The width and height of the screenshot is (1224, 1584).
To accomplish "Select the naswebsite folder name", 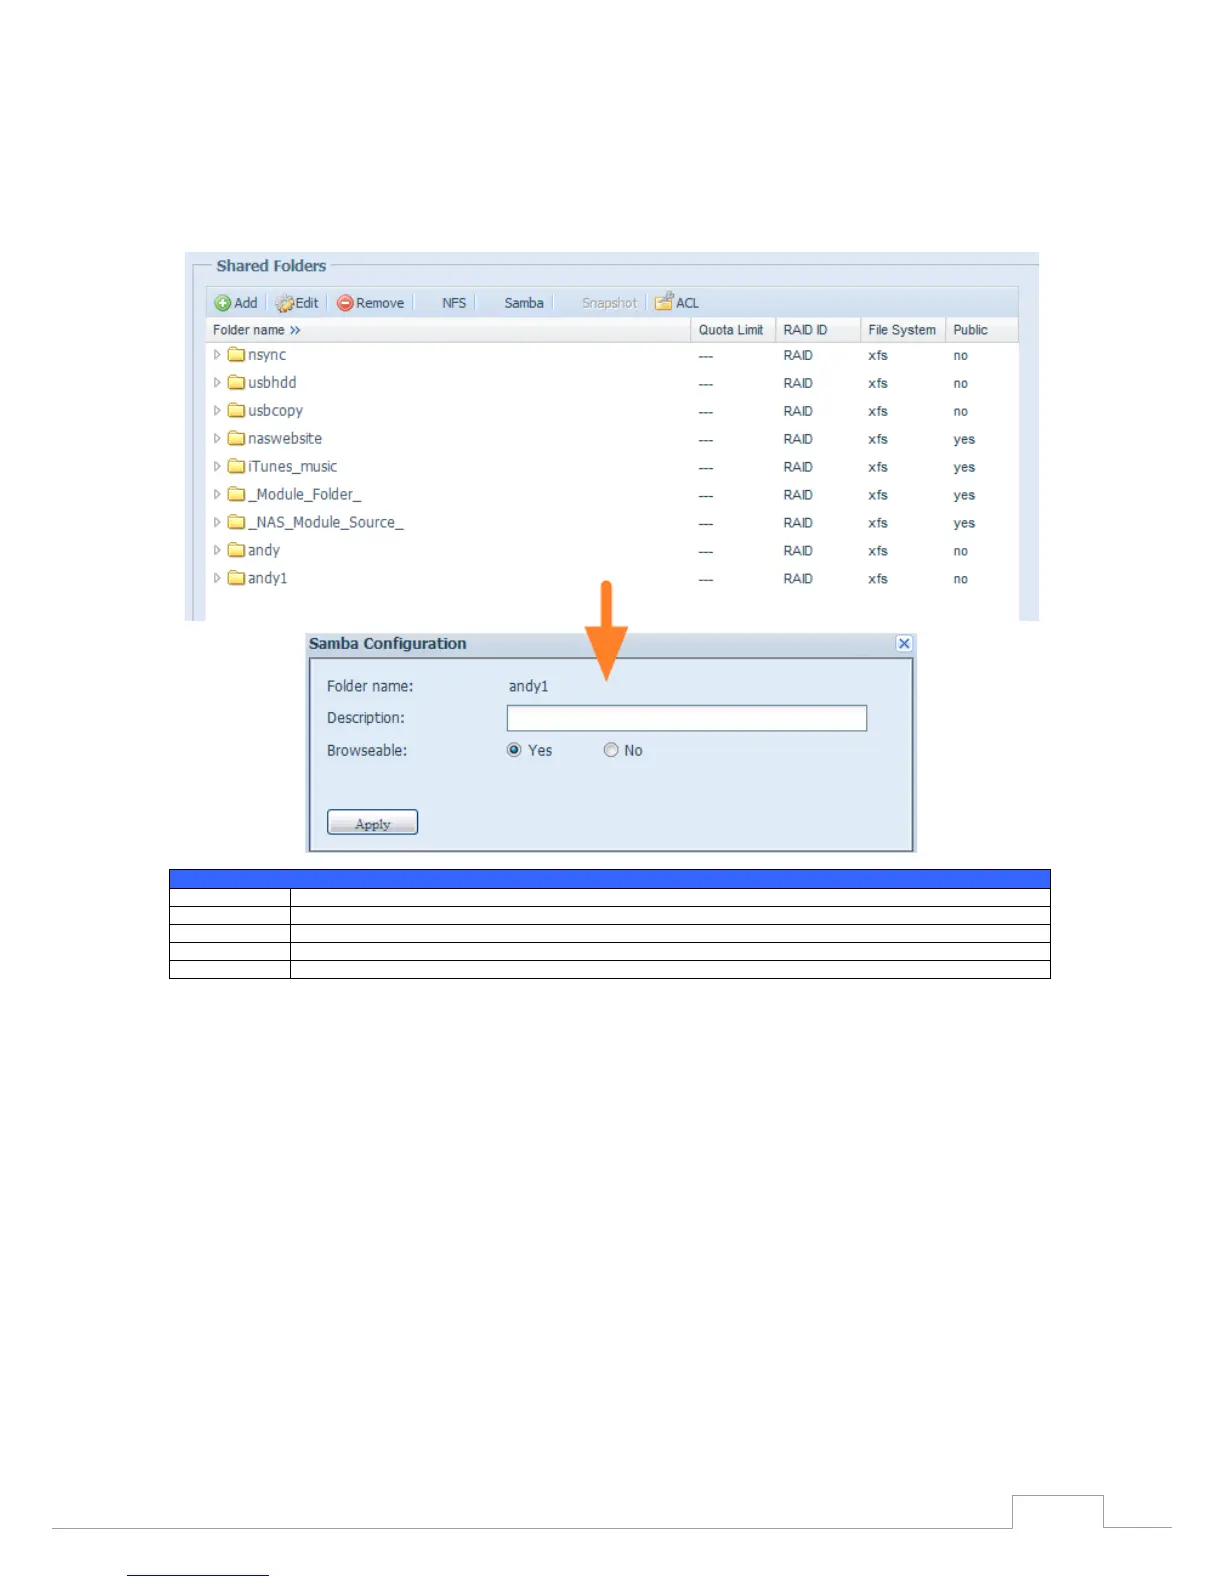I will click(x=285, y=439).
